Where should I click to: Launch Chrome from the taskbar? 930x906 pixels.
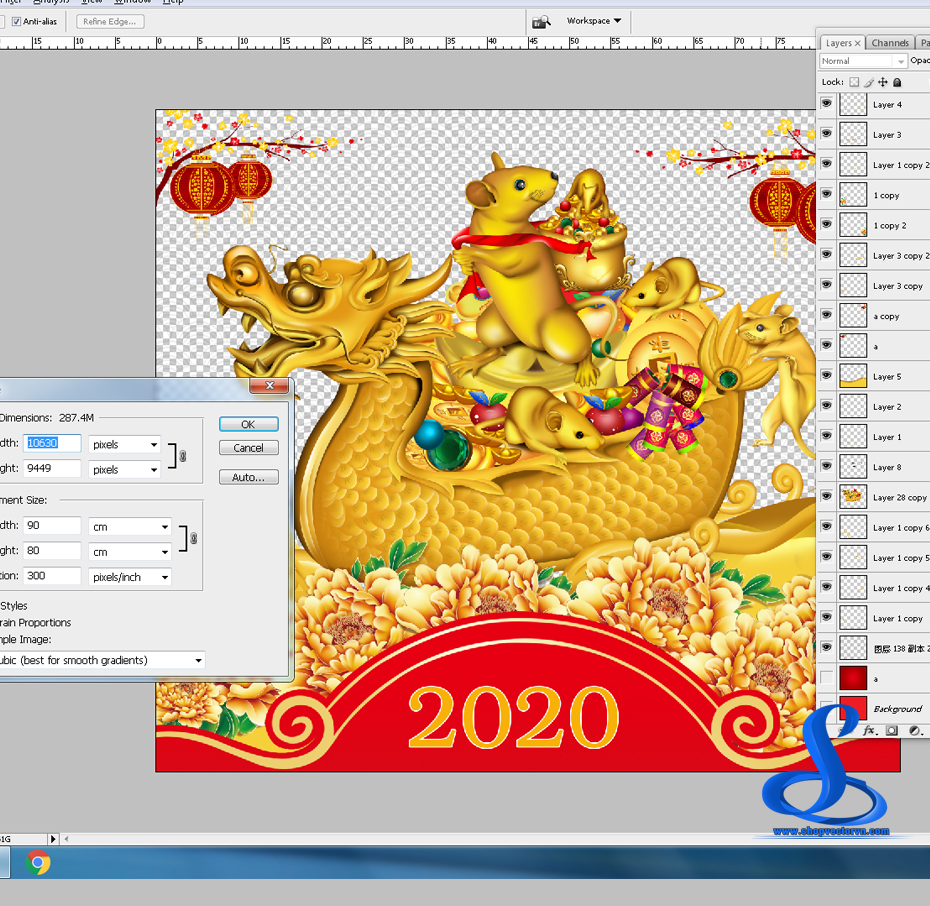click(38, 862)
